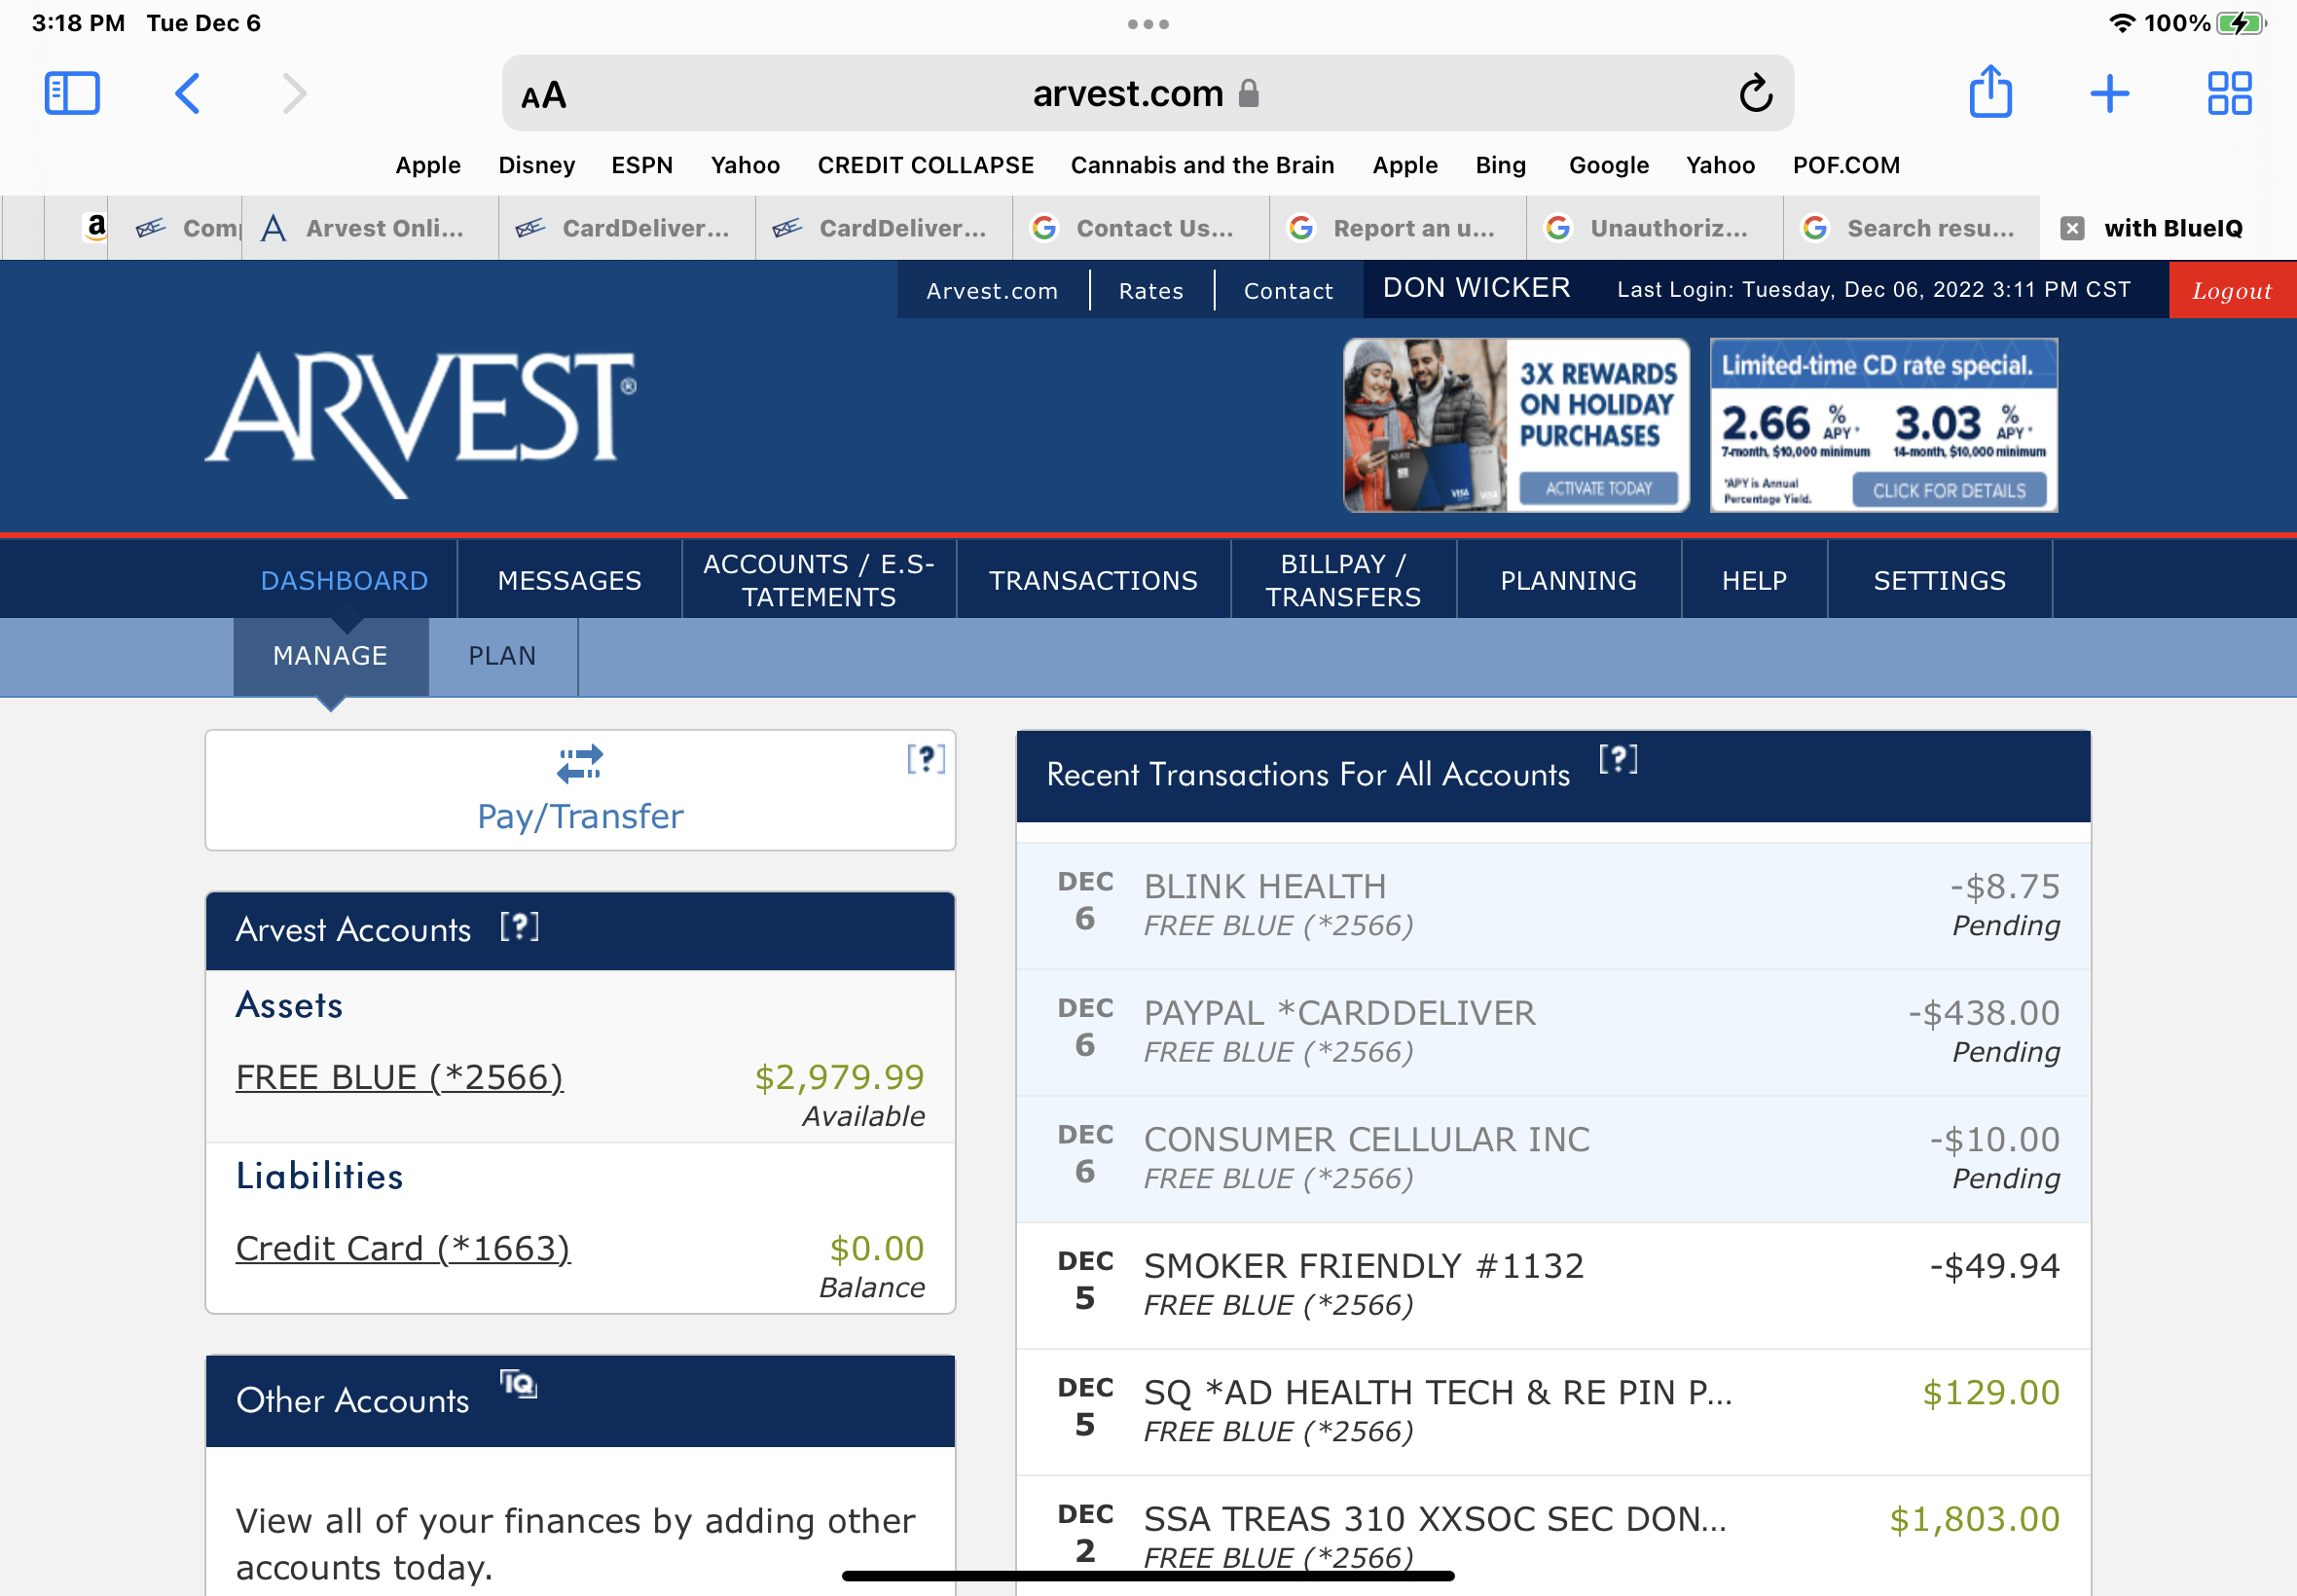Switch to the Plan sub-tab
The height and width of the screenshot is (1596, 2297).
coord(502,656)
